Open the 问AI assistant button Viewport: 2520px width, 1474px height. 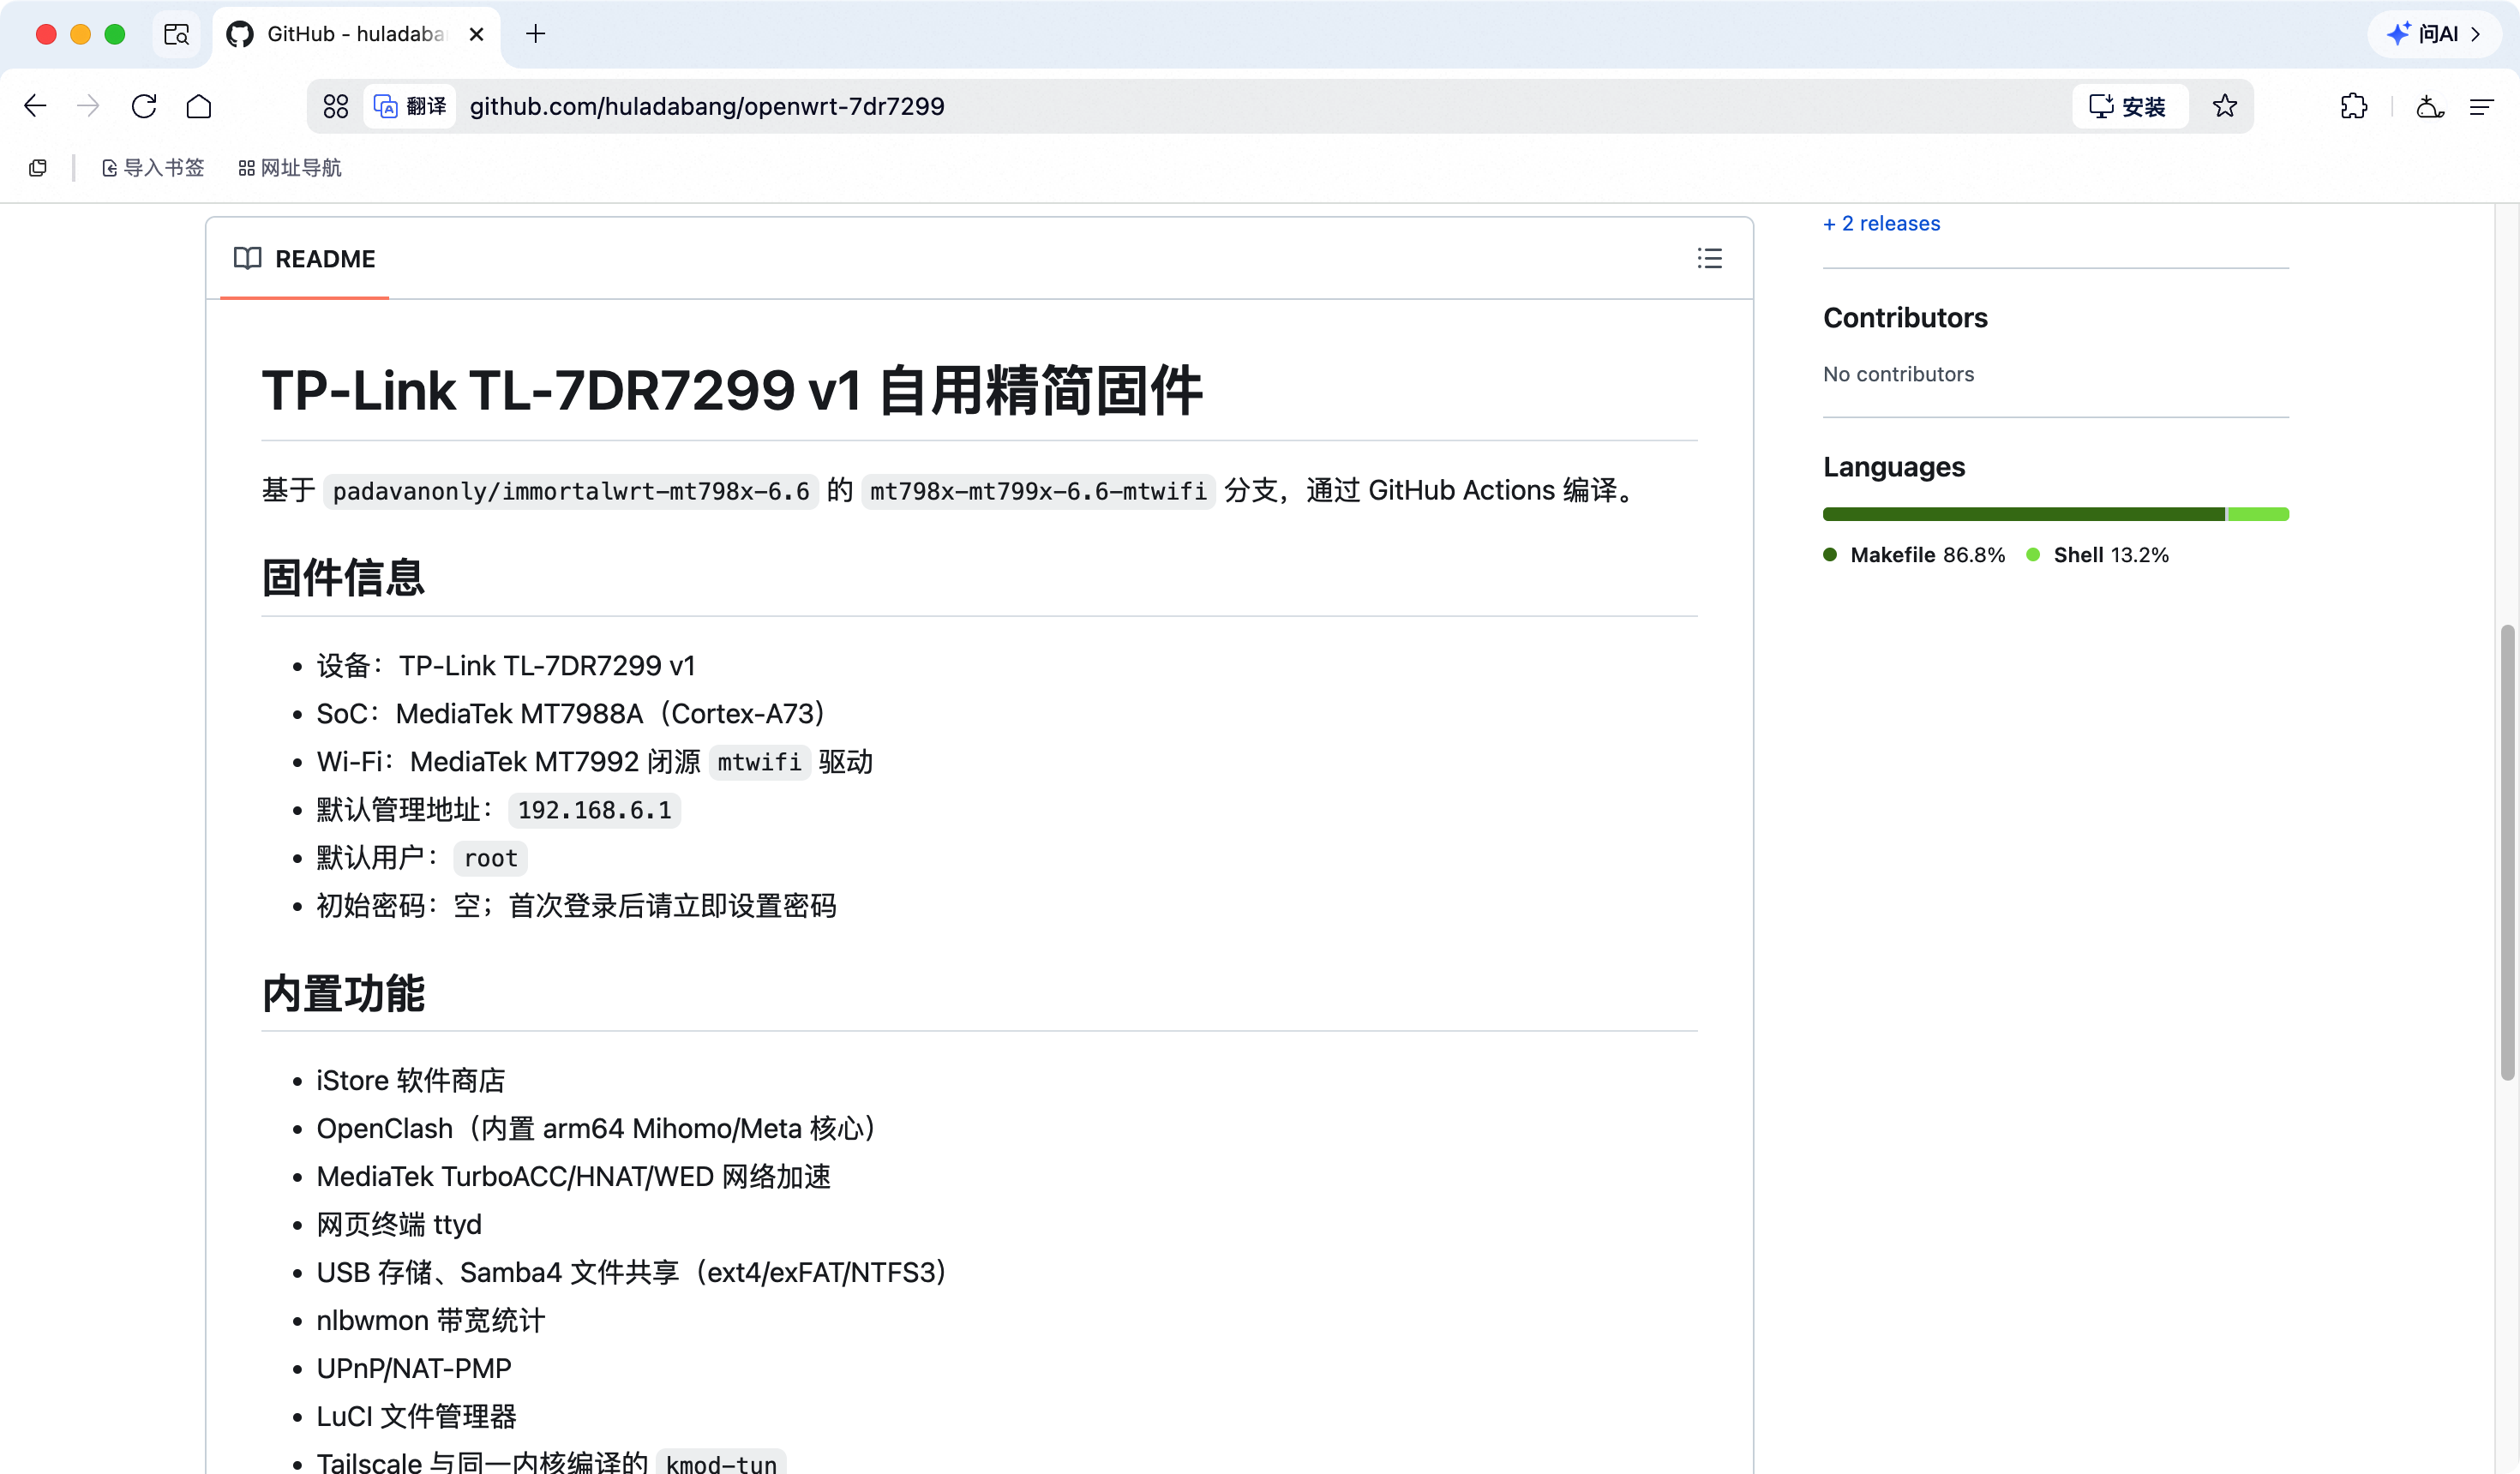[x=2434, y=34]
